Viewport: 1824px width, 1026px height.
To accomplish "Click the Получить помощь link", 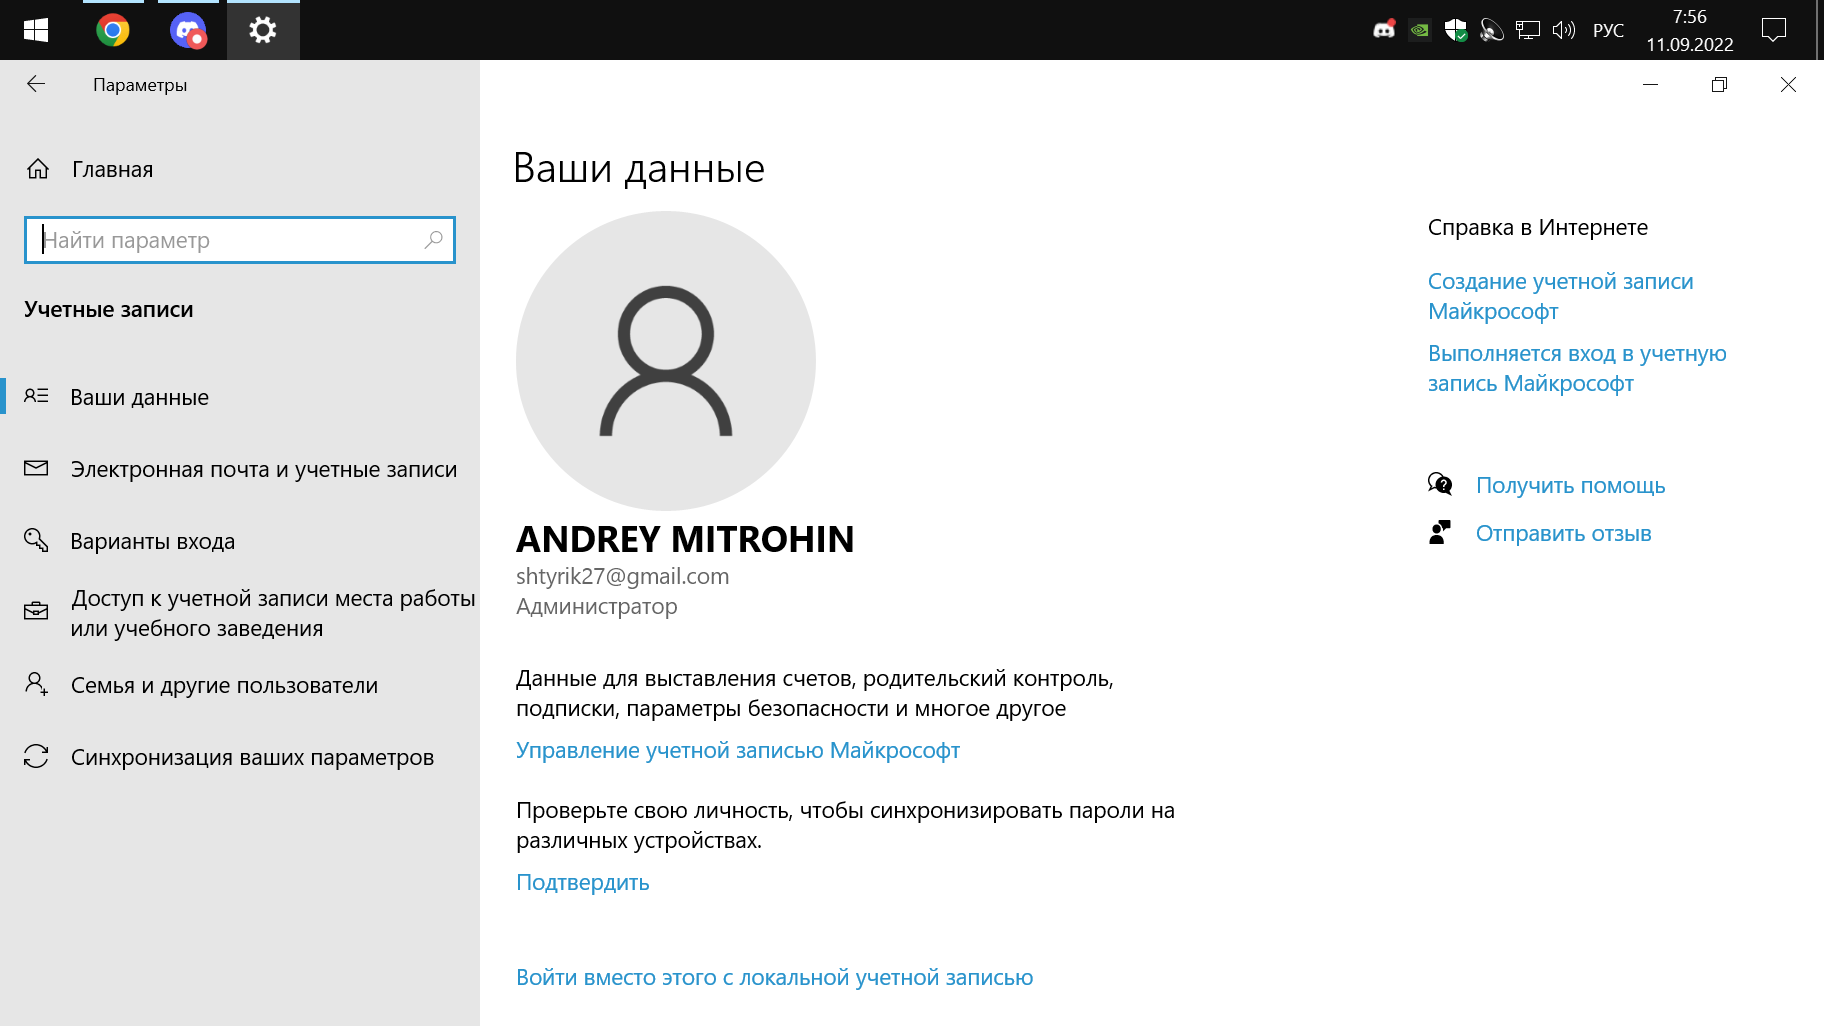I will (1570, 486).
